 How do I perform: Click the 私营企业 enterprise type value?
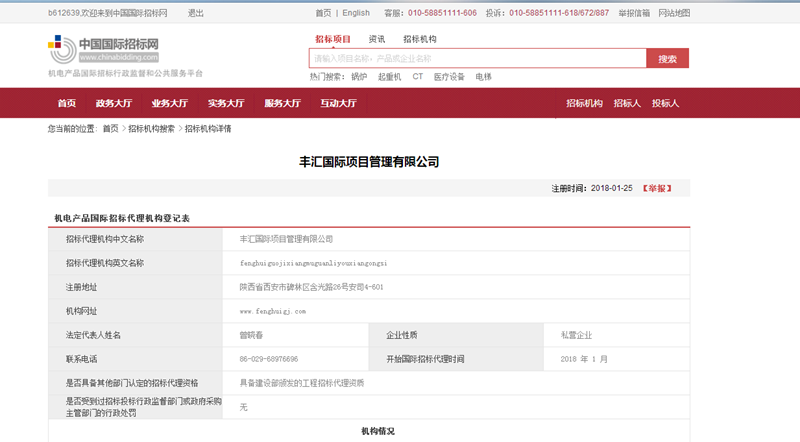576,335
